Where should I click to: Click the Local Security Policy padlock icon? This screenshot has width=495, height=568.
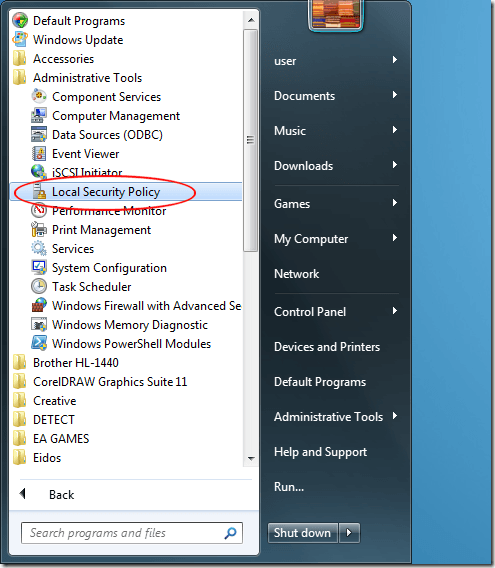coord(39,191)
